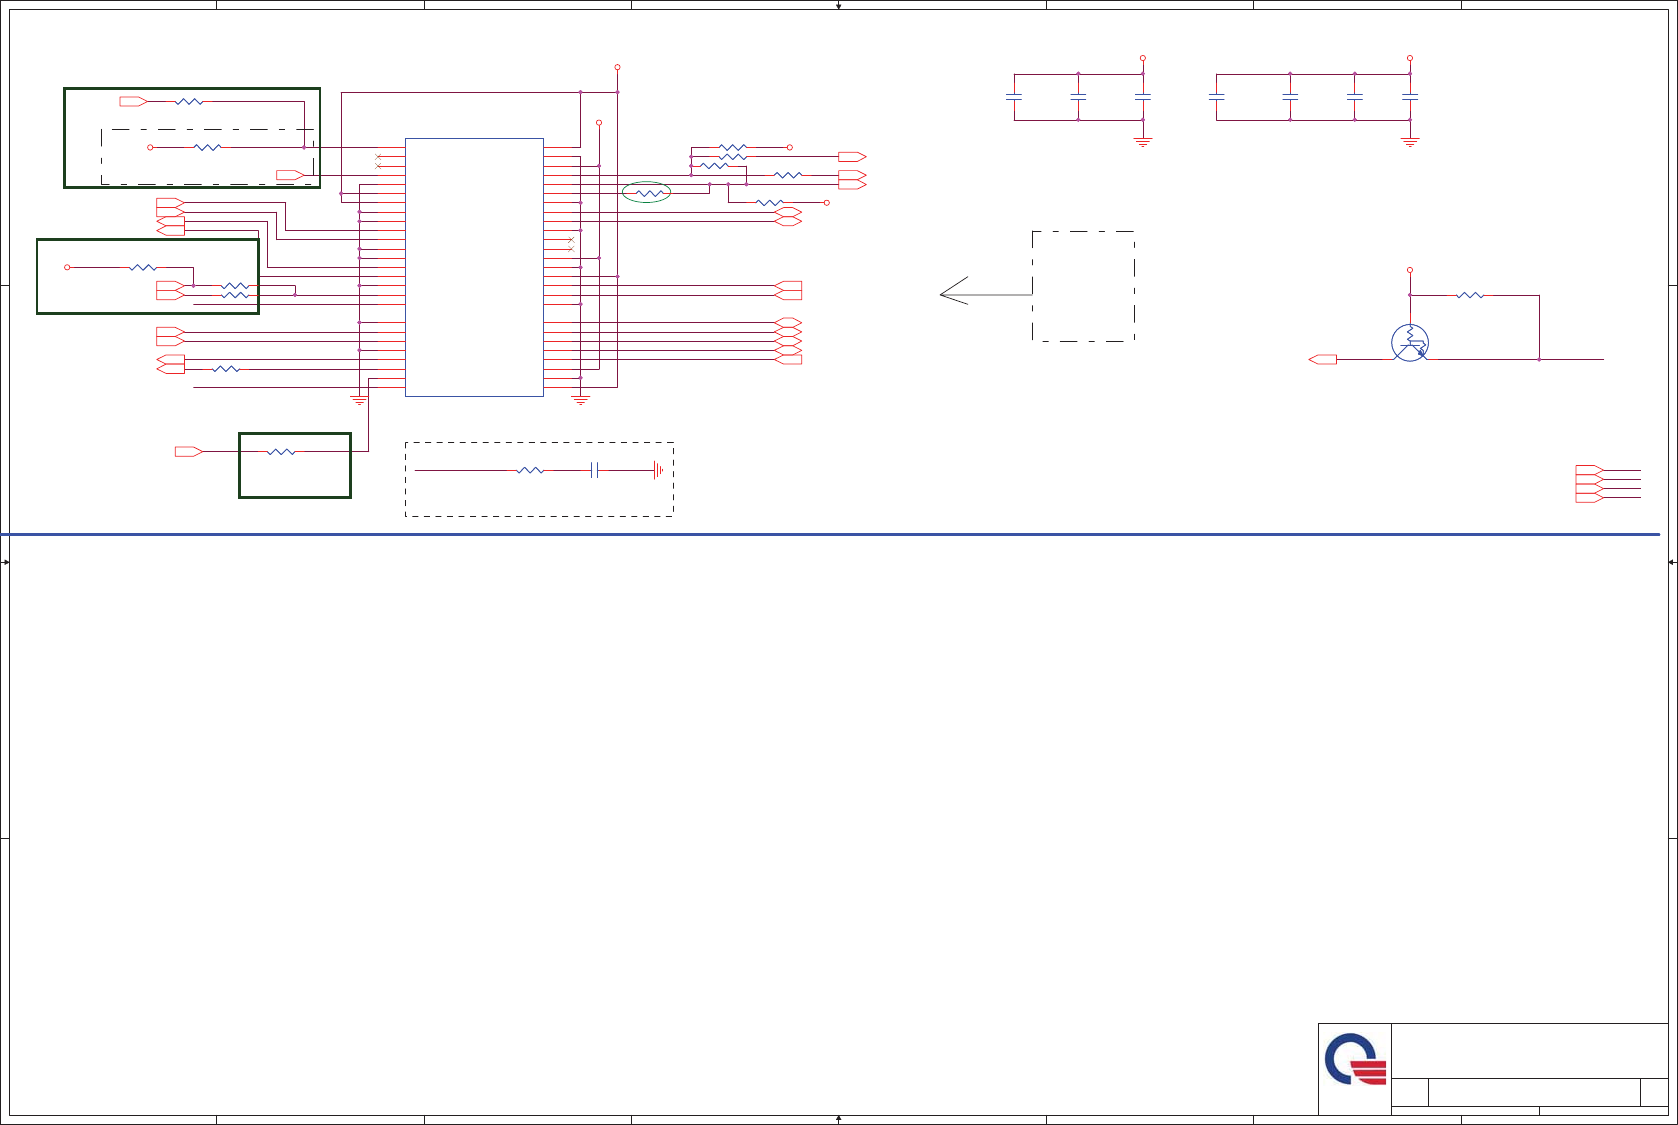This screenshot has width=1678, height=1125.
Task: Click ground symbol under the three-capacitor bank
Action: pyautogui.click(x=1143, y=141)
